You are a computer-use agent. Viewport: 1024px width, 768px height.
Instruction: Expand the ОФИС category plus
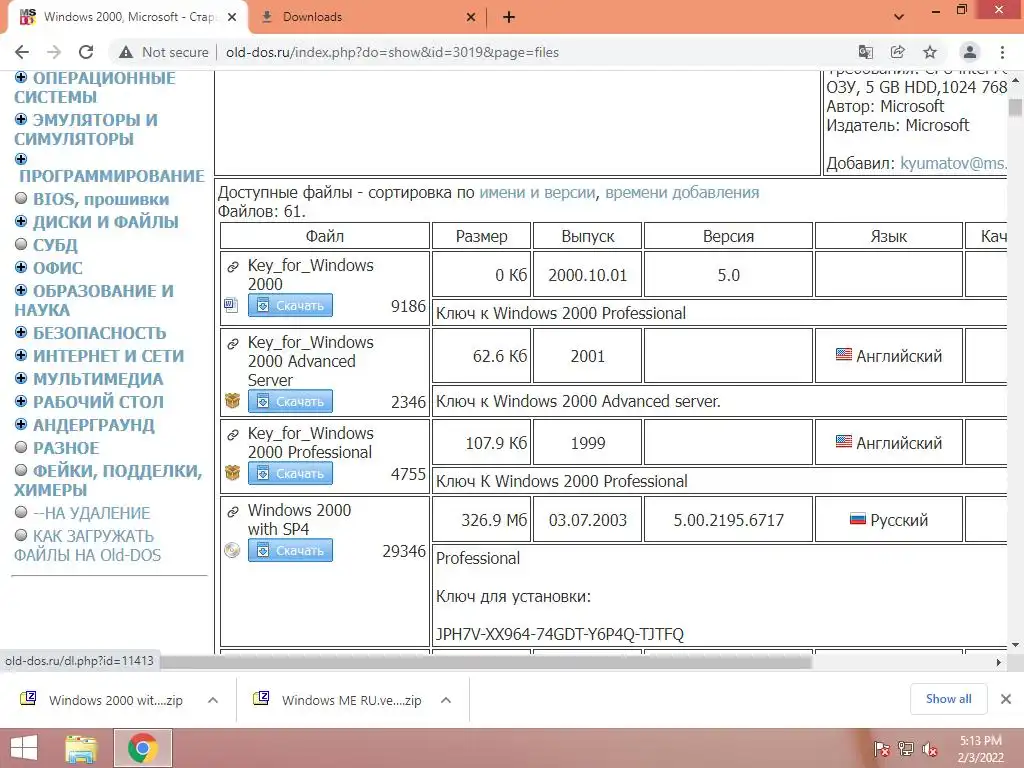pyautogui.click(x=21, y=268)
